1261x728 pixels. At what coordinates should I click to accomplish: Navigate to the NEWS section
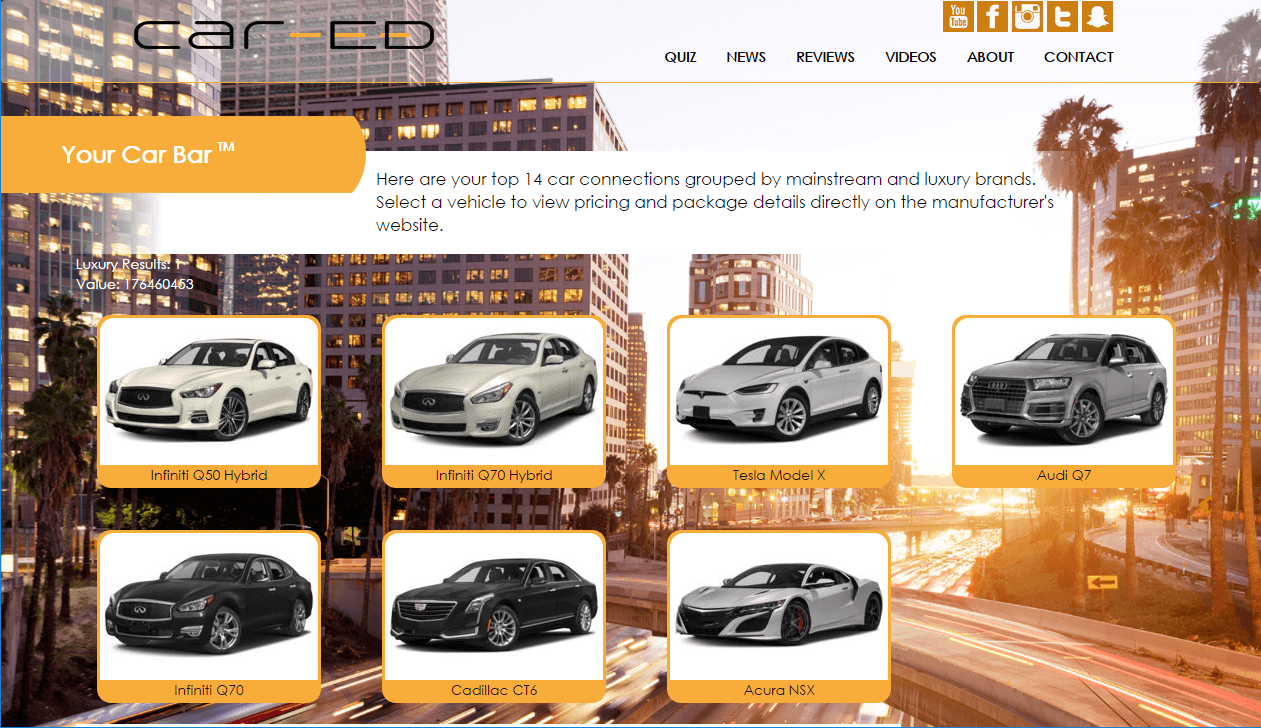coord(746,57)
